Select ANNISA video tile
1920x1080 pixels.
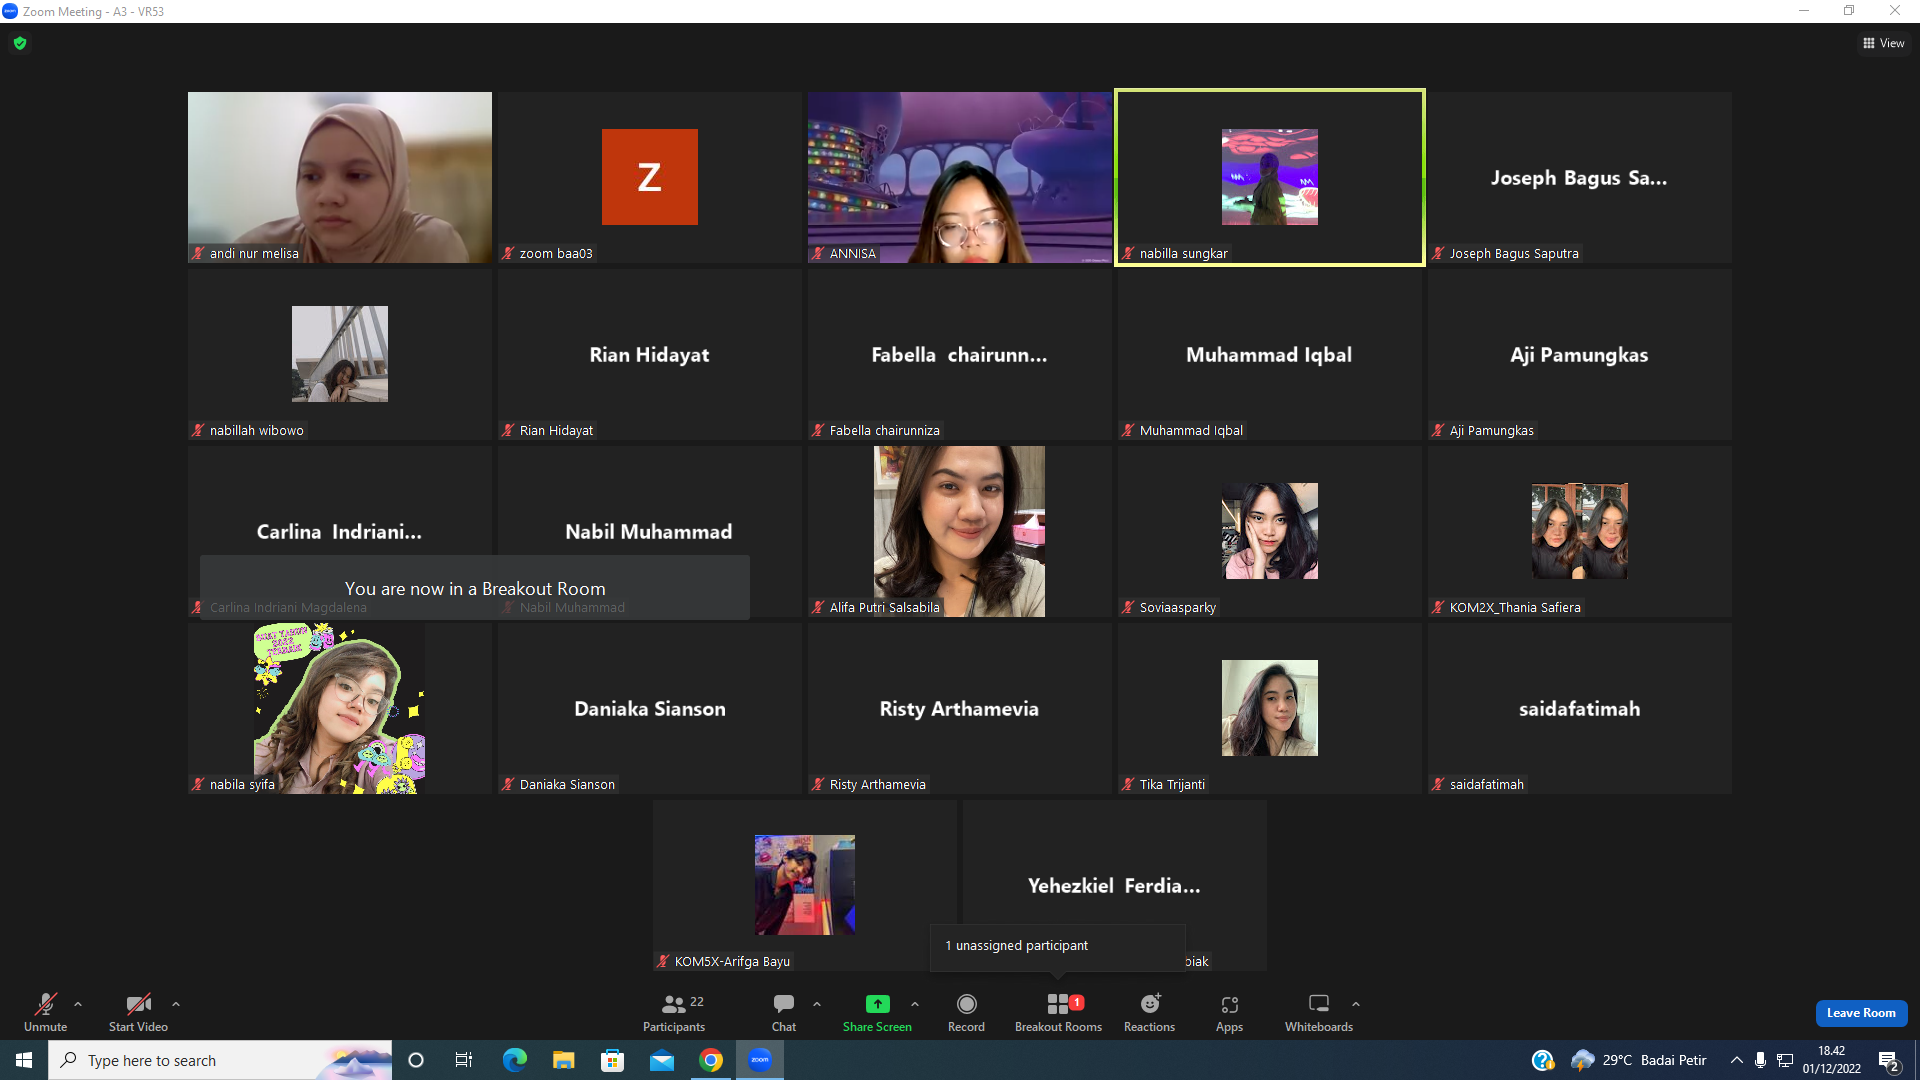[x=960, y=177]
